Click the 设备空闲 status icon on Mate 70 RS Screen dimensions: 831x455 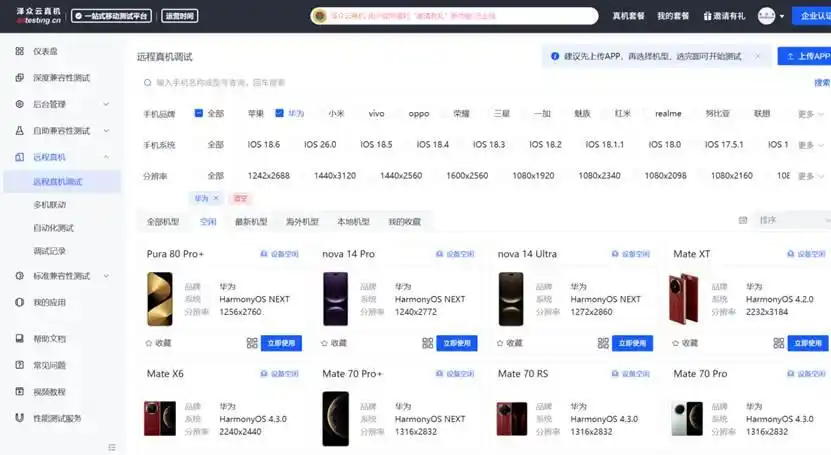tap(615, 374)
